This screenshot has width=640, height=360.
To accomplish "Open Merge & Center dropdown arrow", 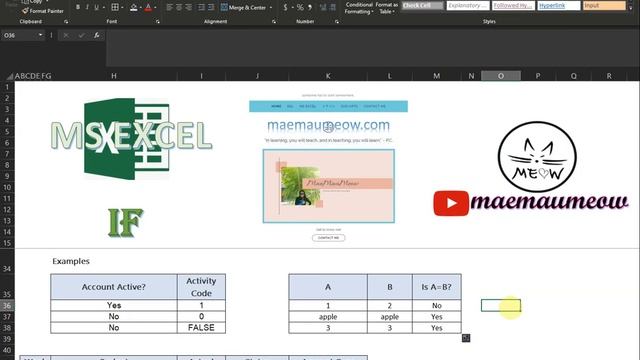I will pyautogui.click(x=271, y=7).
